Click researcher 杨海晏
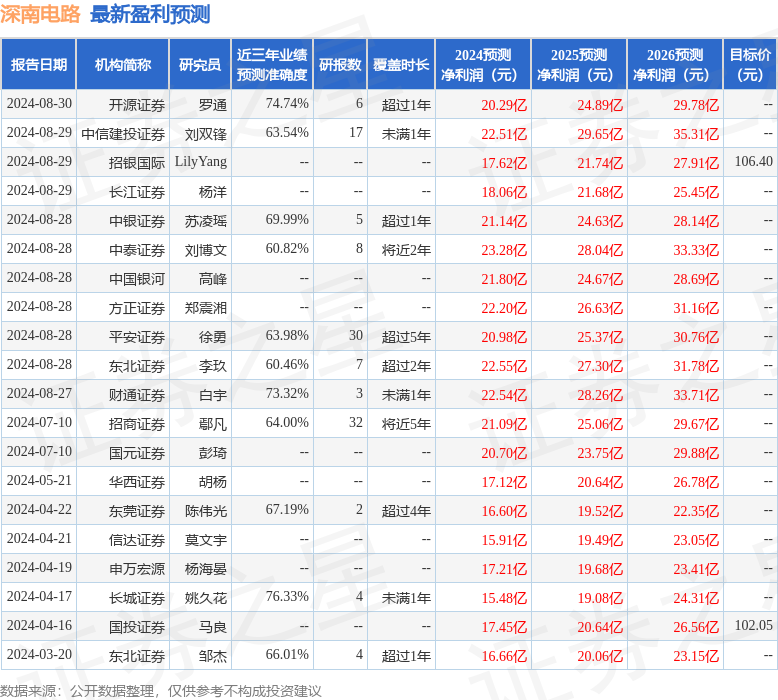Image resolution: width=778 pixels, height=700 pixels. point(206,570)
